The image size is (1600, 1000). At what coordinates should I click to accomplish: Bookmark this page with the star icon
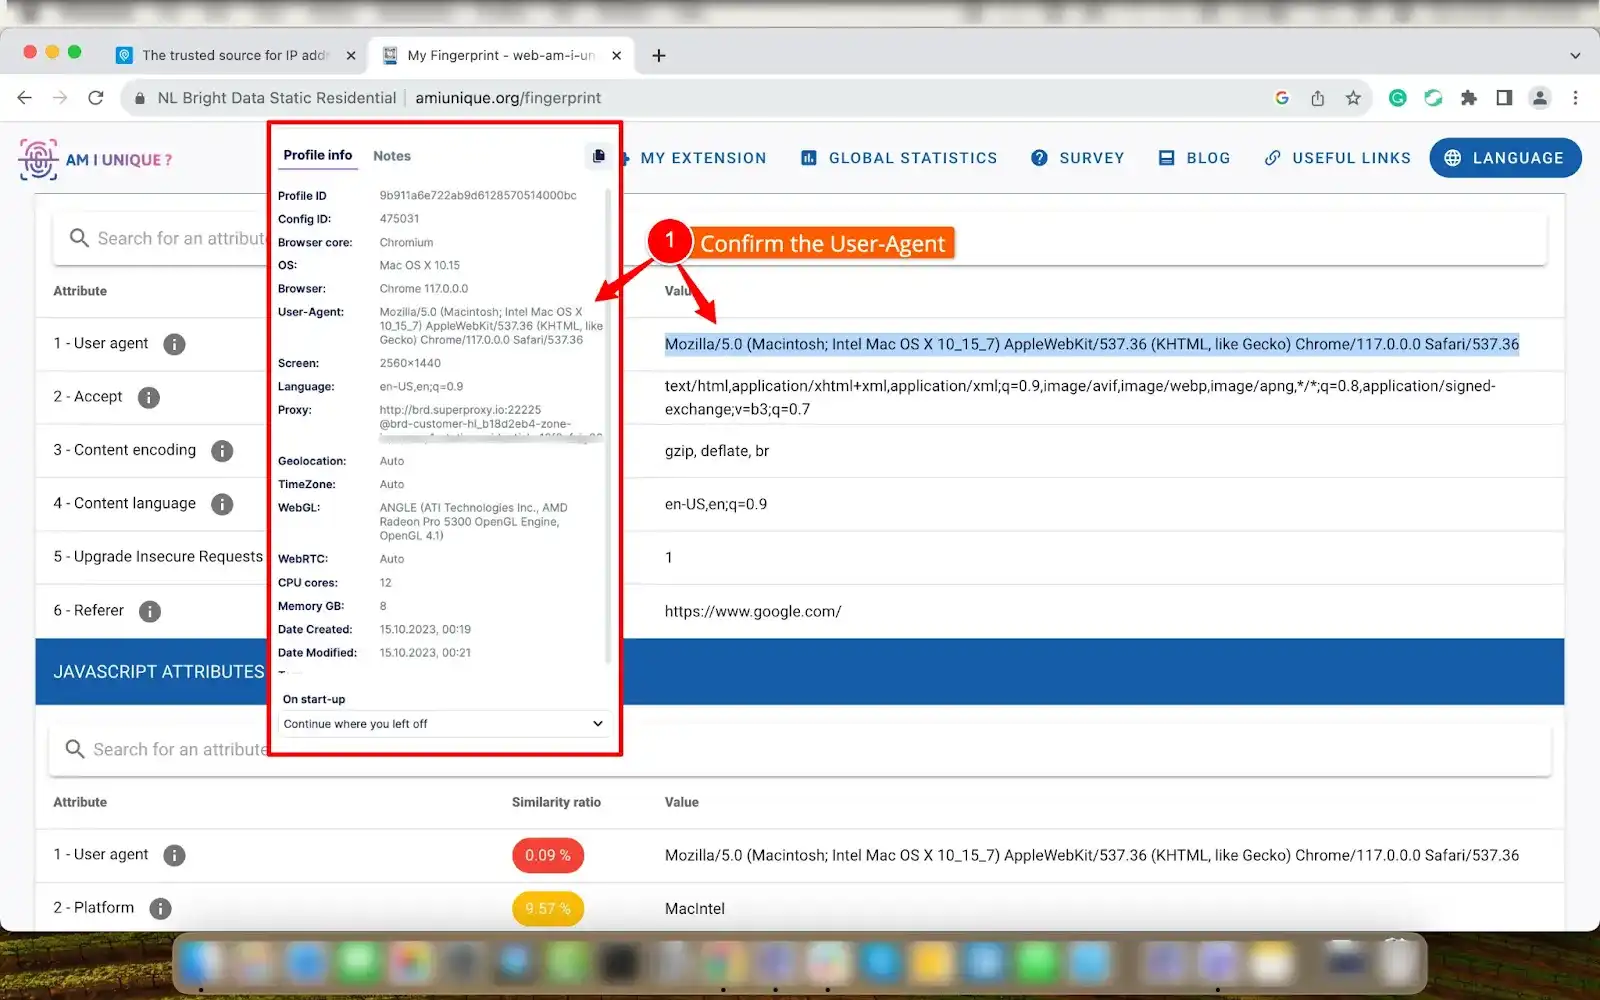pos(1353,98)
